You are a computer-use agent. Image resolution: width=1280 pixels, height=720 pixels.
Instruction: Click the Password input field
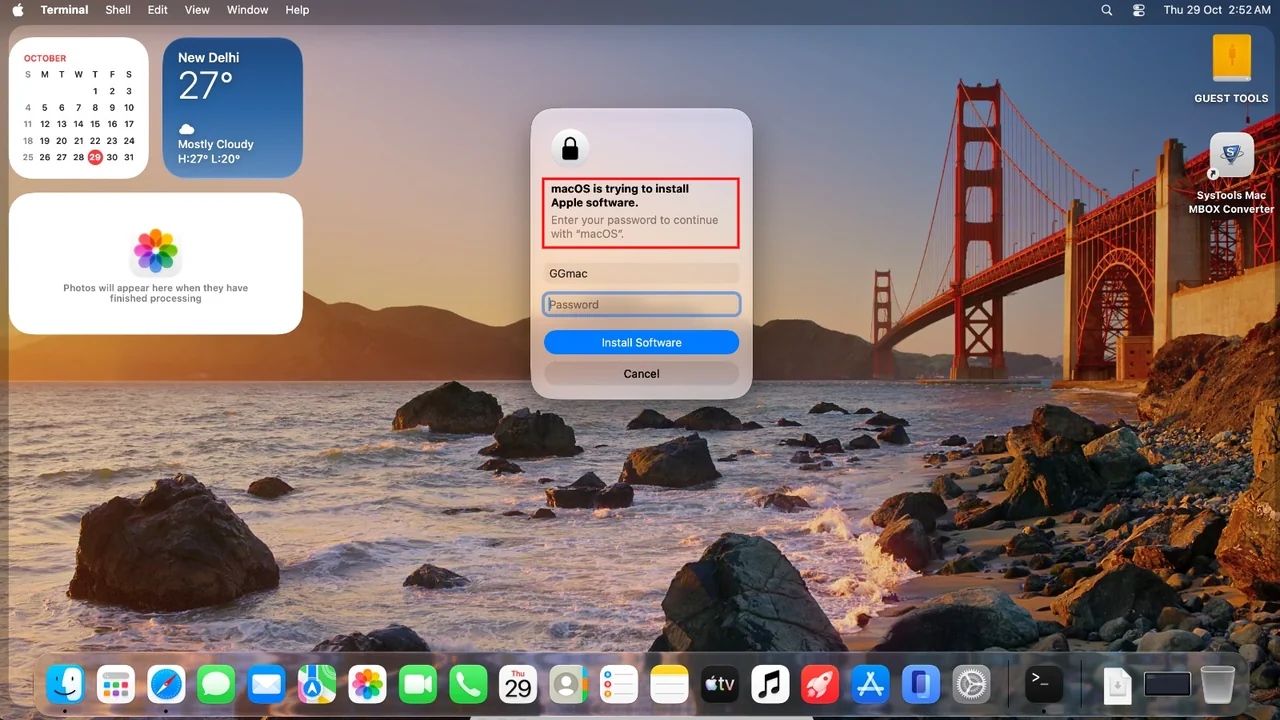[641, 304]
